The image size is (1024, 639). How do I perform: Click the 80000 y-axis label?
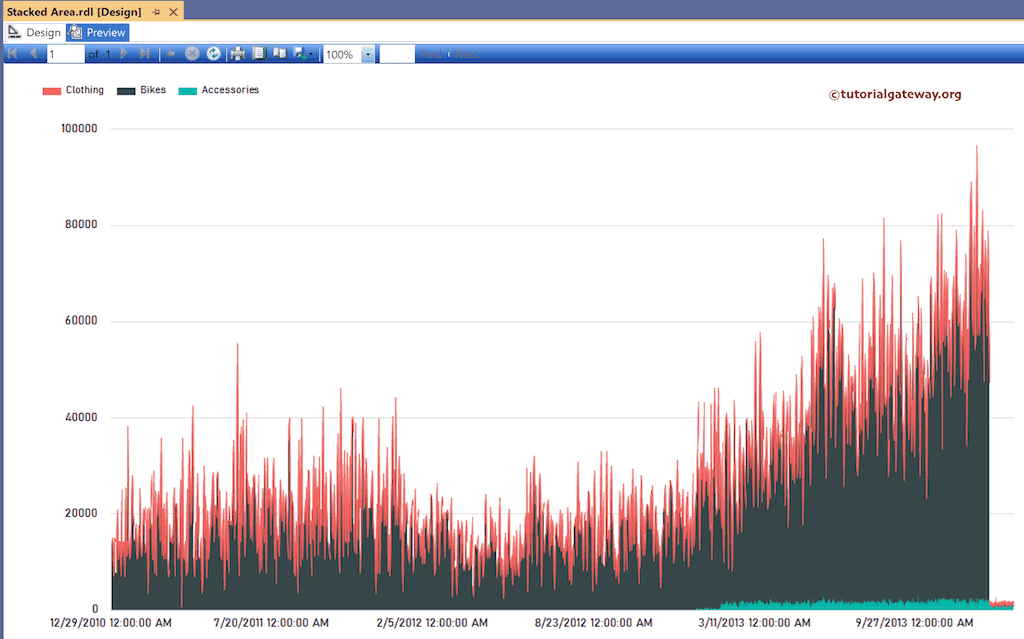pos(81,224)
